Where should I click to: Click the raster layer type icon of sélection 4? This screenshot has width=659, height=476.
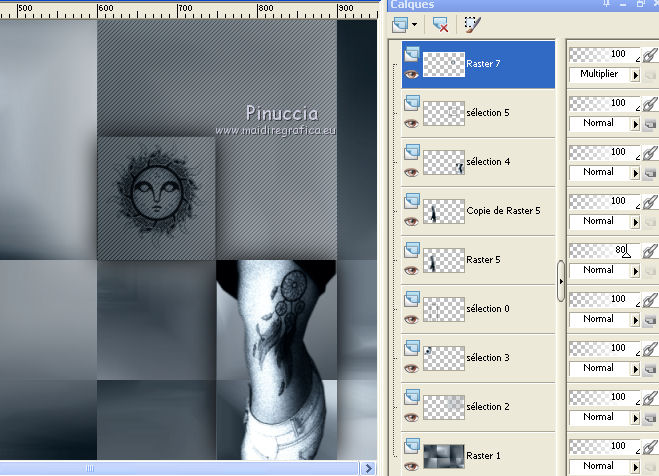pyautogui.click(x=411, y=152)
